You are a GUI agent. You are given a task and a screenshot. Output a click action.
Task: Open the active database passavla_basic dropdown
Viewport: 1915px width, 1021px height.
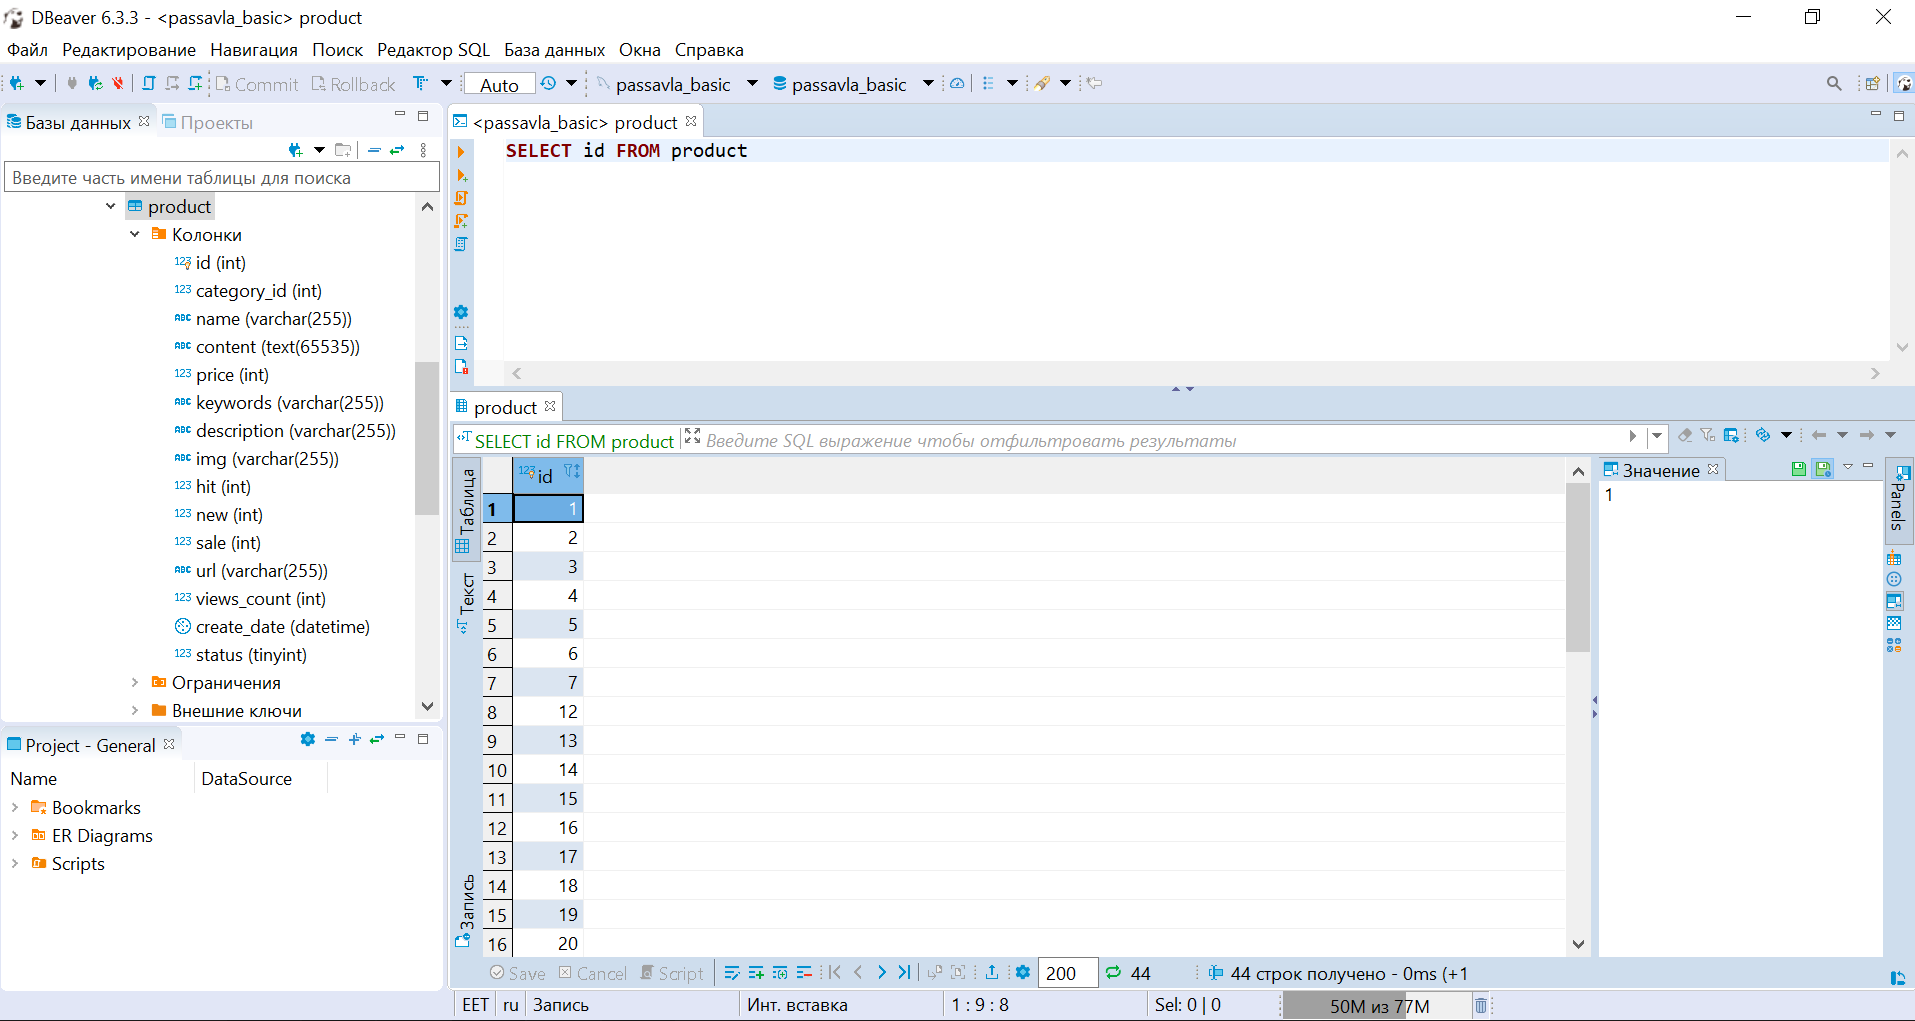coord(928,84)
